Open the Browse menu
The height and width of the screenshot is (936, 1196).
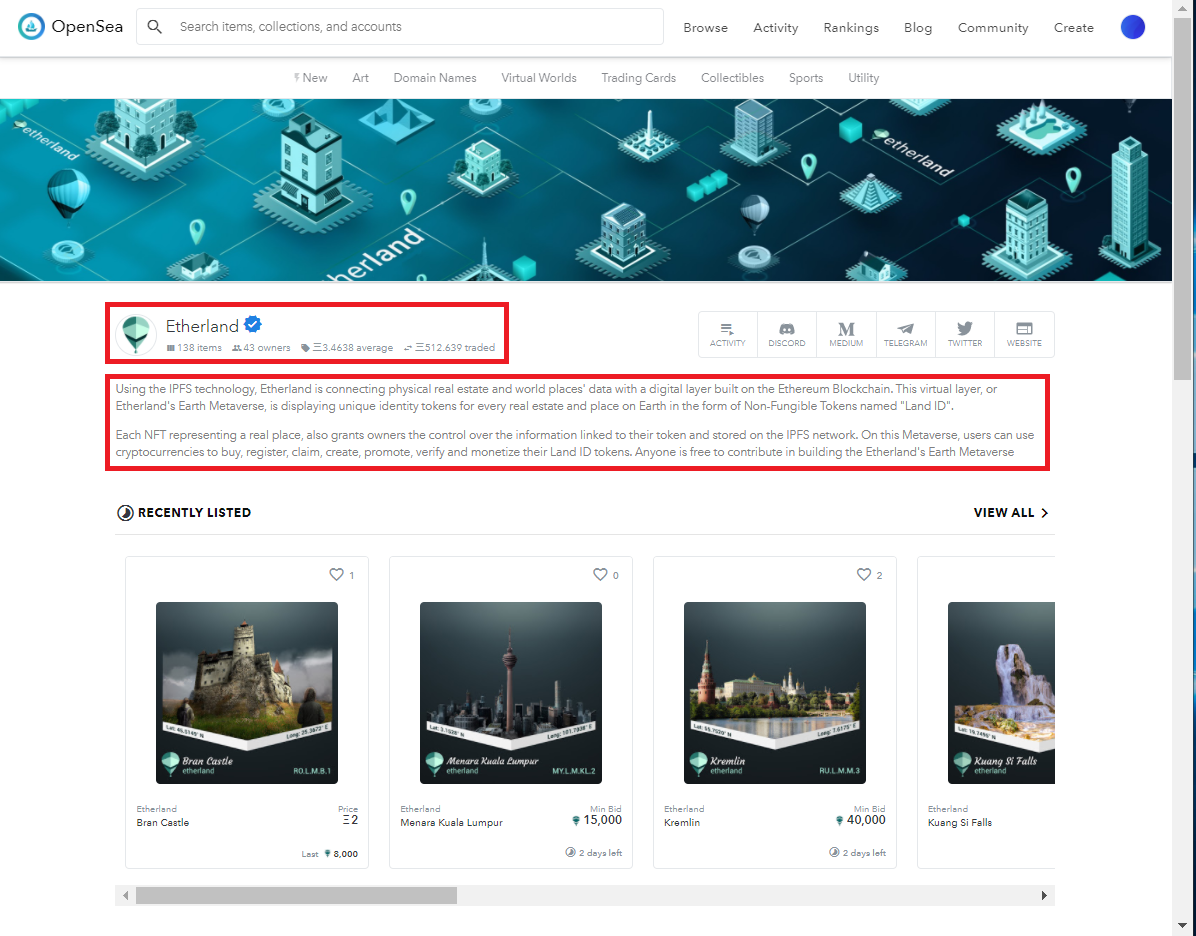click(706, 27)
